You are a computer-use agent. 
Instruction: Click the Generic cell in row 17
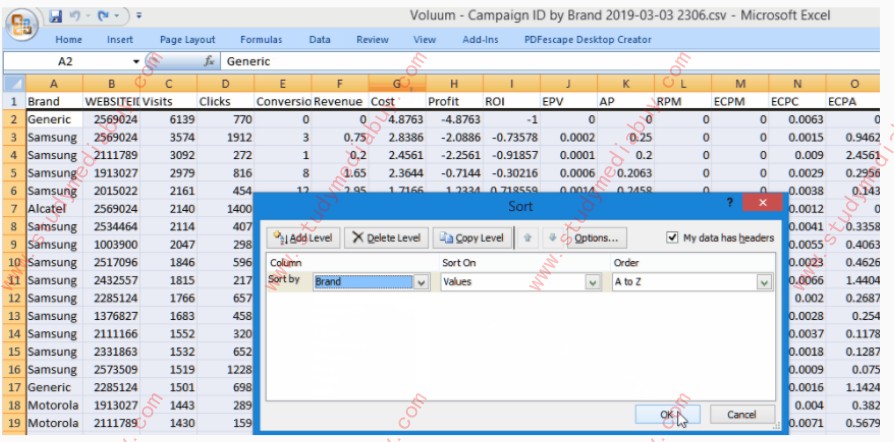[54, 387]
